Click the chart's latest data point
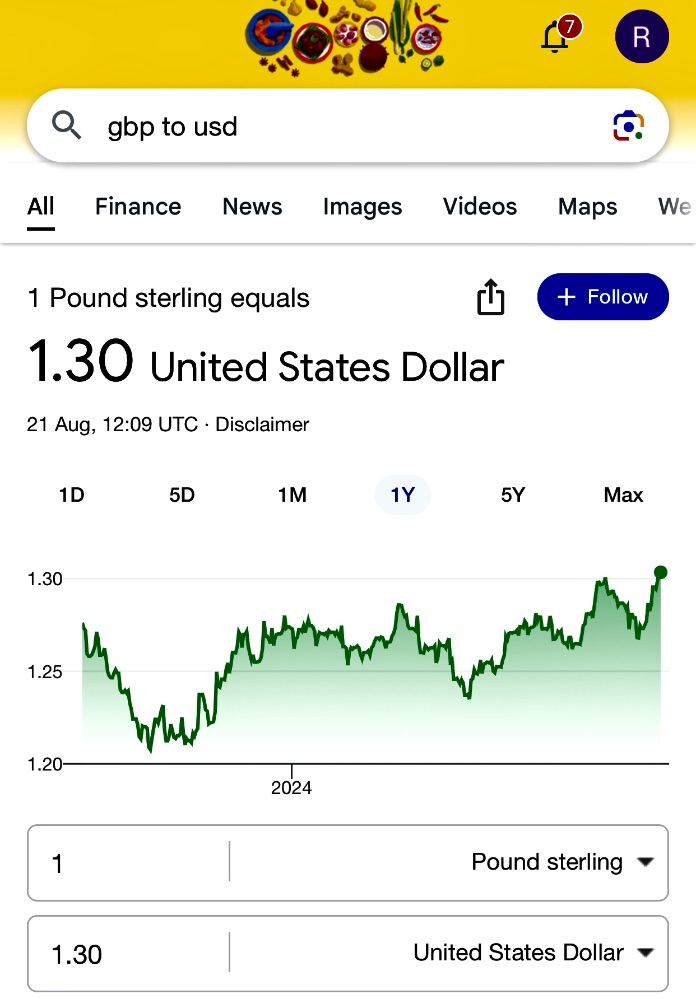Image resolution: width=696 pixels, height=999 pixels. (660, 573)
